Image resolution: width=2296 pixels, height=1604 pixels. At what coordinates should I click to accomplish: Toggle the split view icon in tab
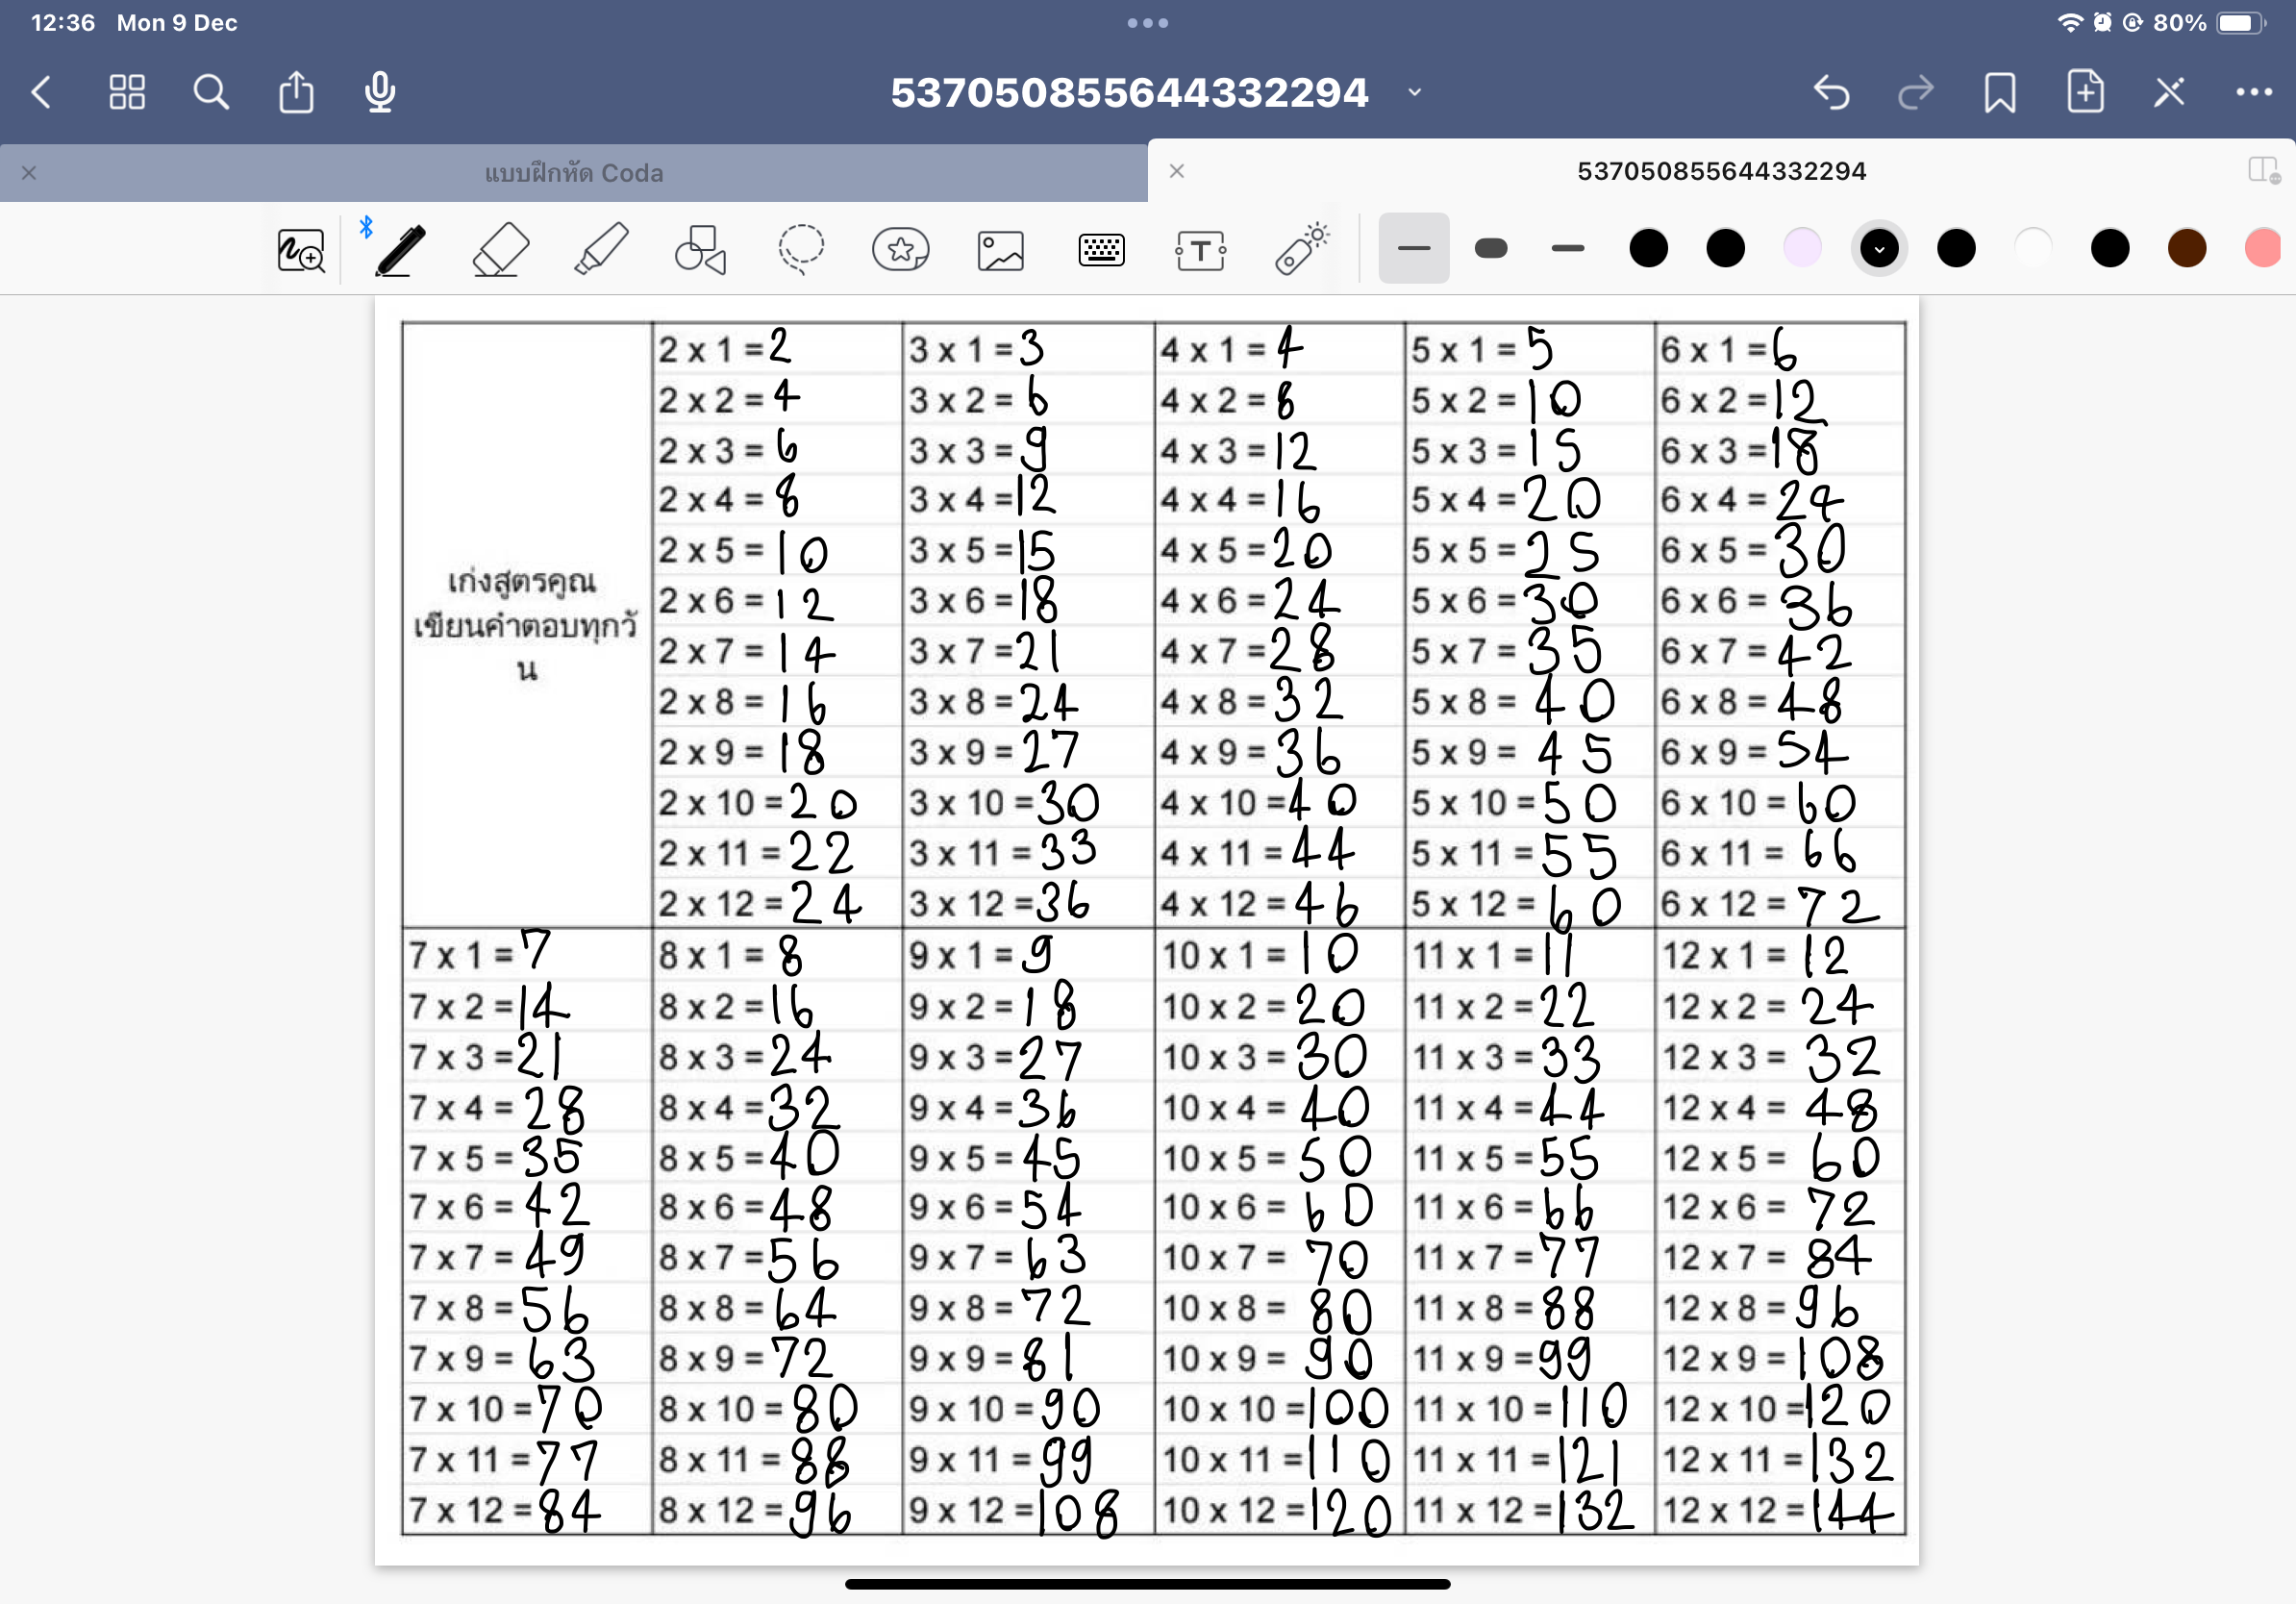tap(2262, 170)
